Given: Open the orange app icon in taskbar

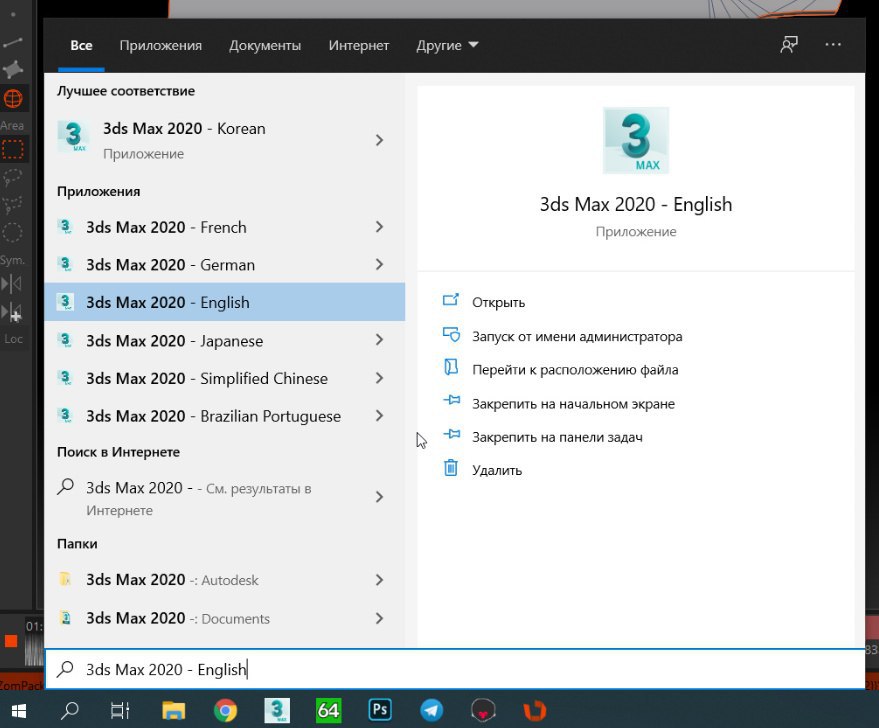Looking at the screenshot, I should [x=535, y=711].
